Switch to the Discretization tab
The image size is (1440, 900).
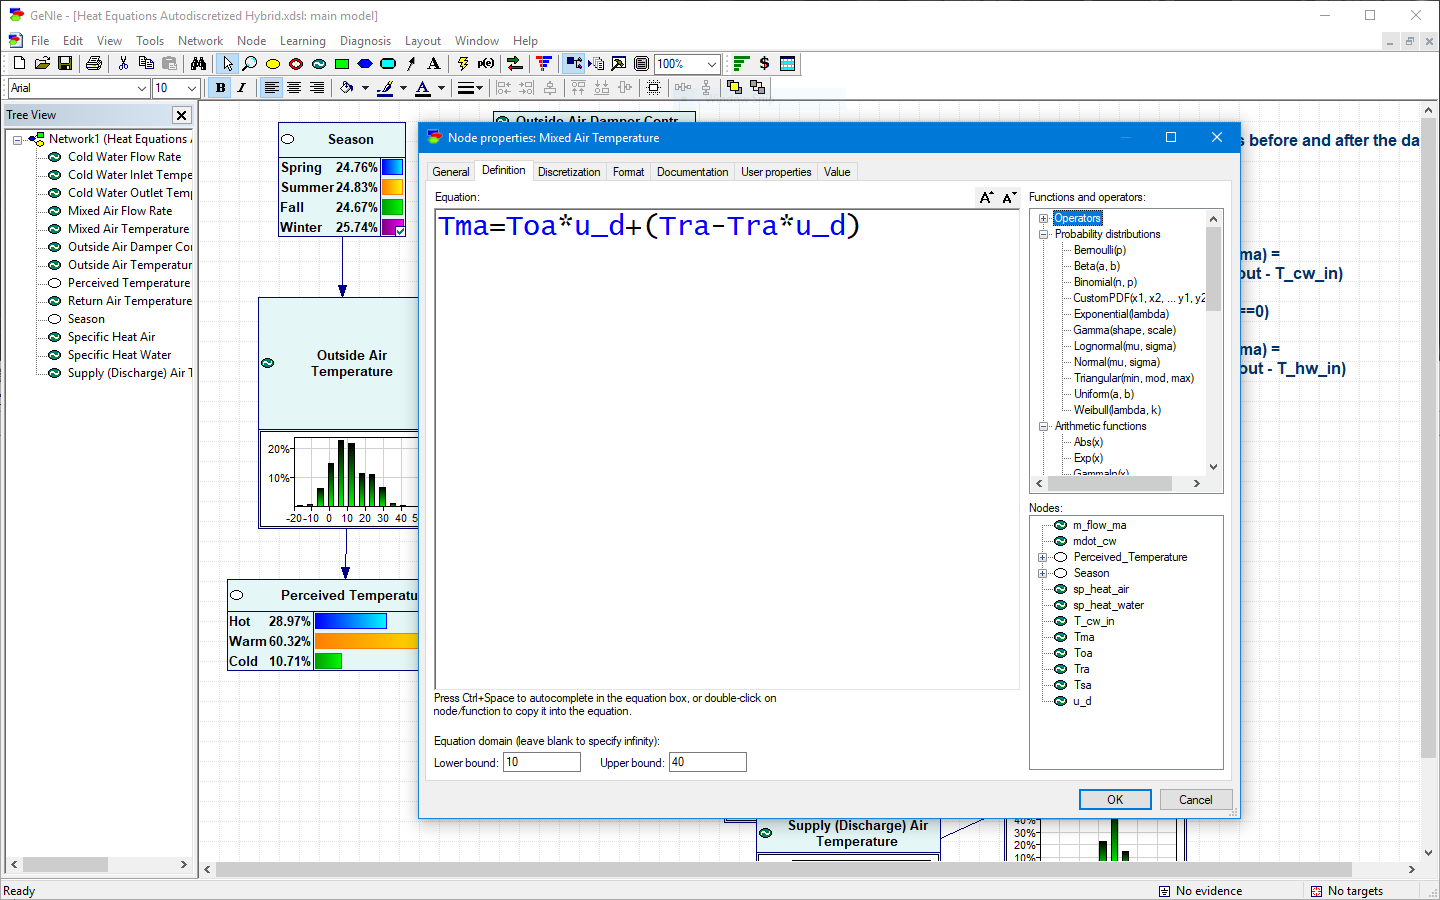tap(569, 171)
